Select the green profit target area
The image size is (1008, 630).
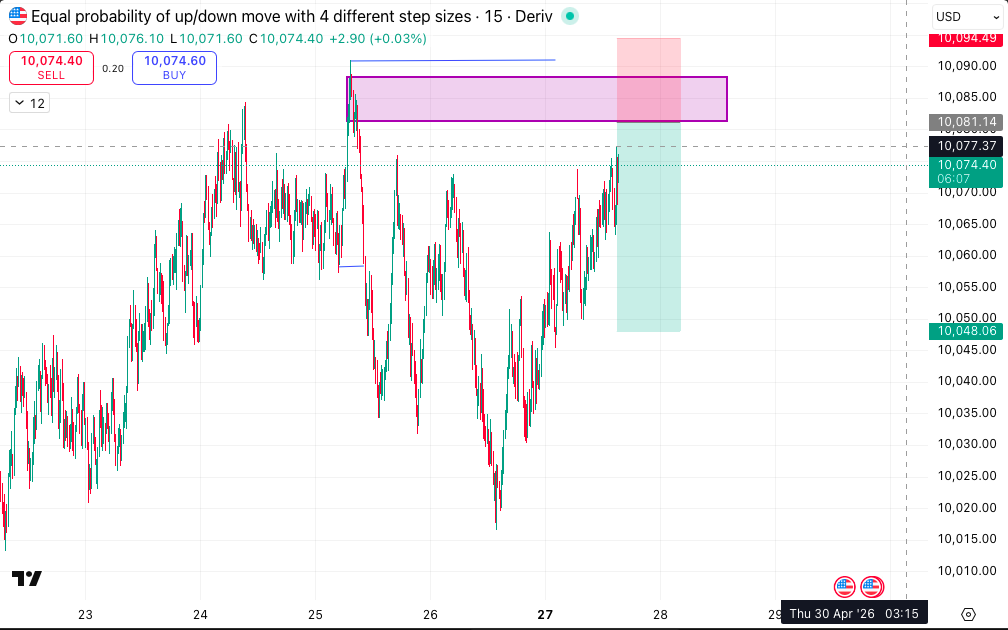[x=649, y=226]
